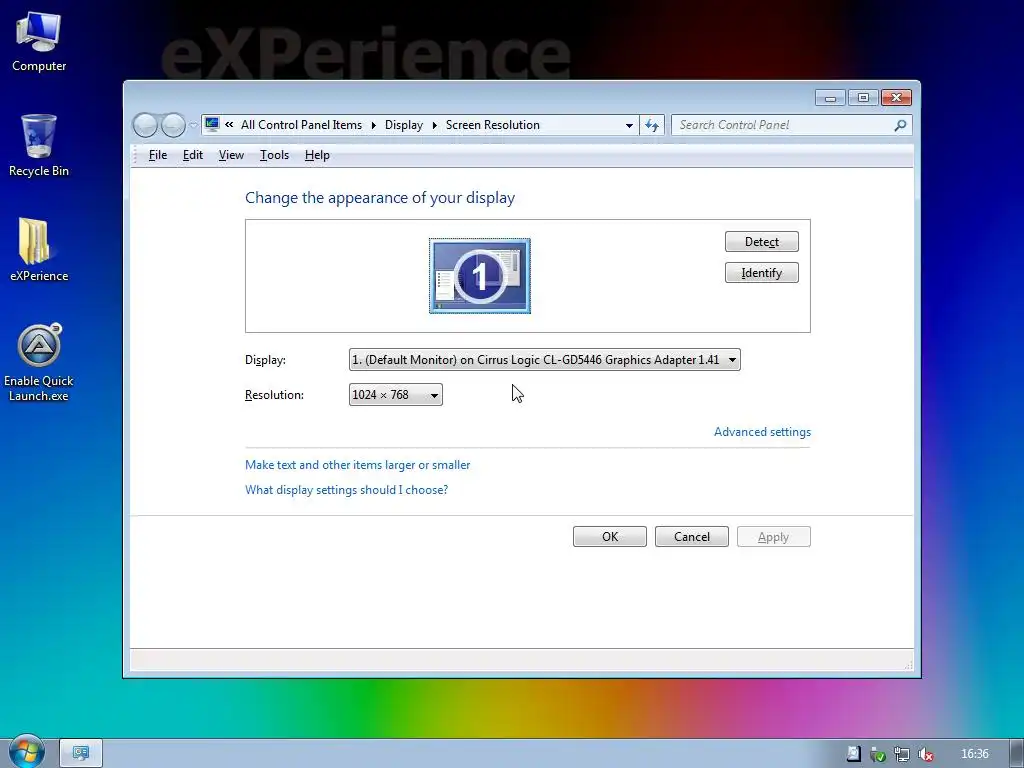1024x768 pixels.
Task: Open recent pages dropdown beside navigation arrows
Action: coord(193,125)
